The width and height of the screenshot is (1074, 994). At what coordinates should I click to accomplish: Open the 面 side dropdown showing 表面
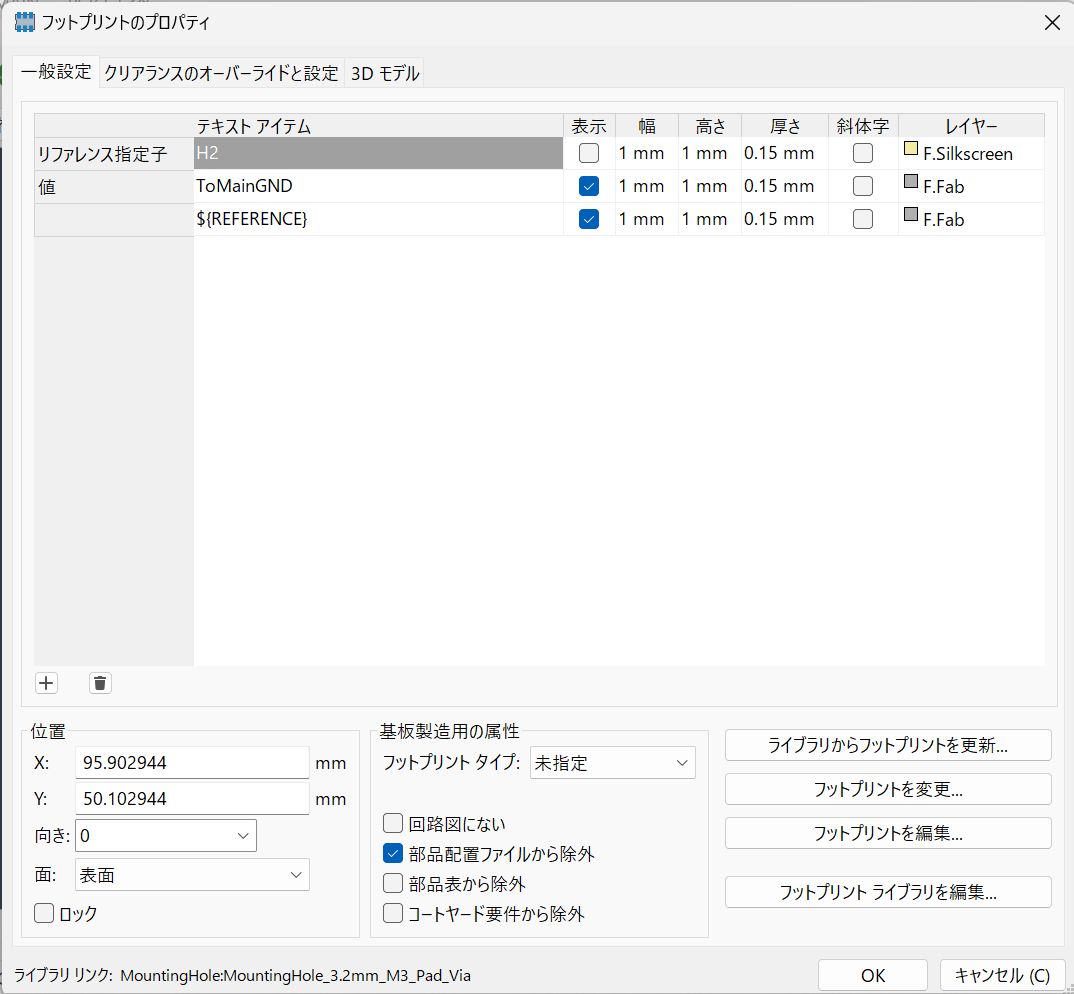tap(192, 875)
